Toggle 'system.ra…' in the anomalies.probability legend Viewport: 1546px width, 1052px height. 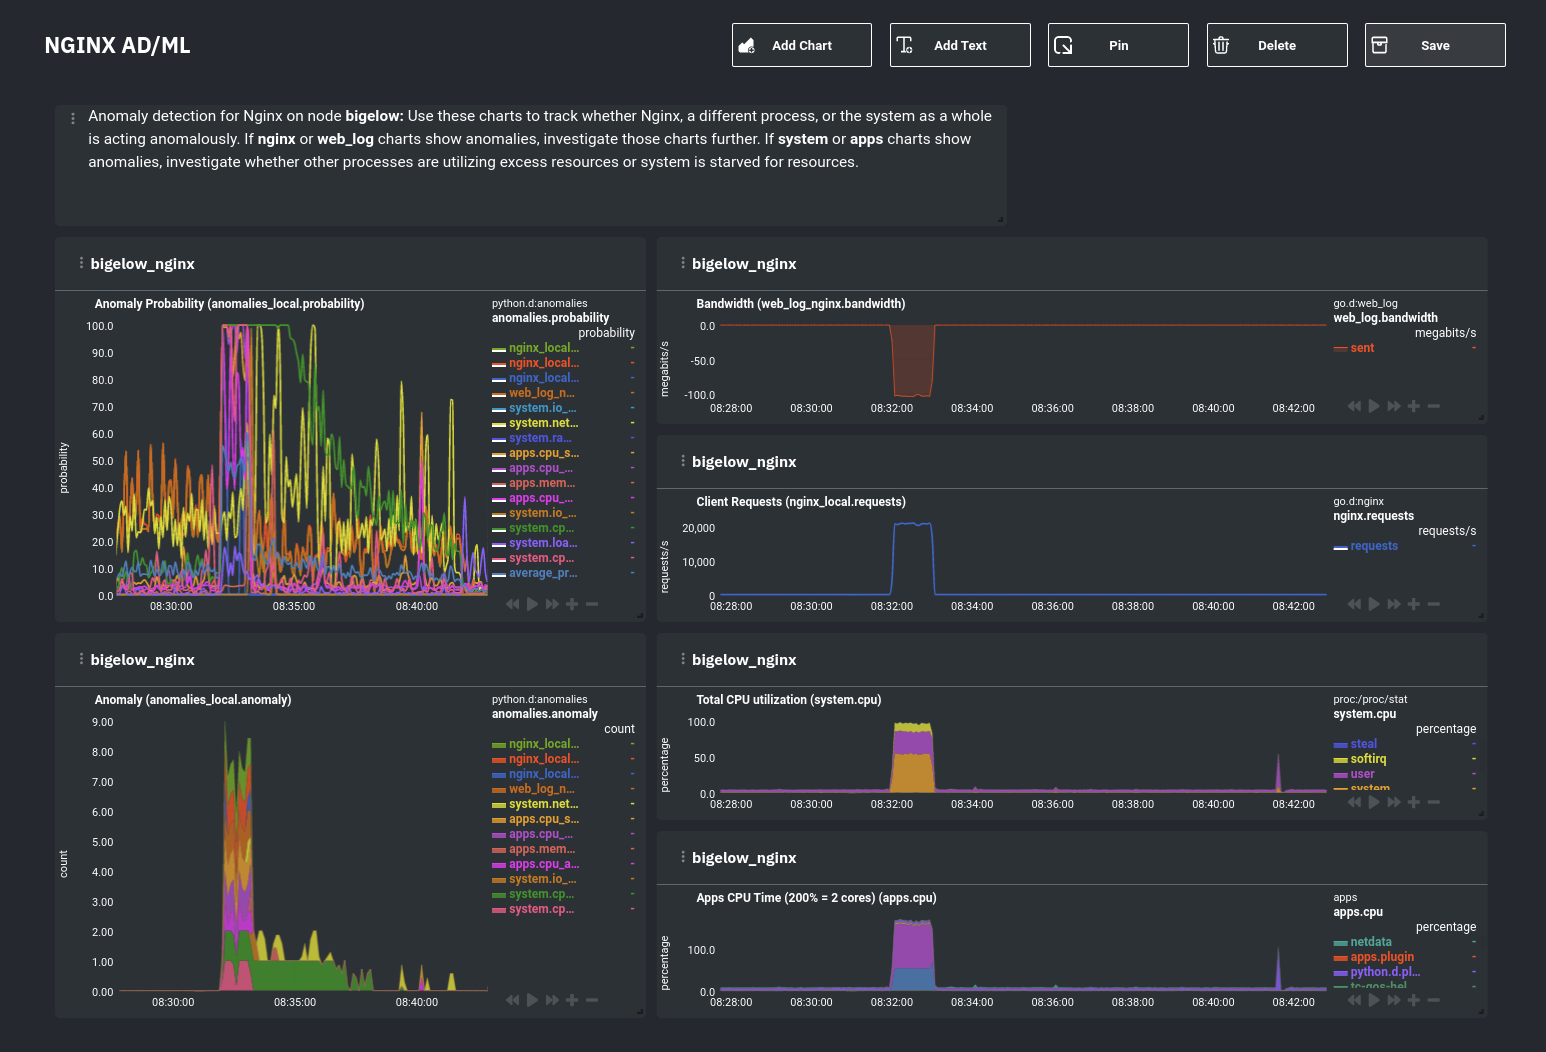pyautogui.click(x=540, y=438)
